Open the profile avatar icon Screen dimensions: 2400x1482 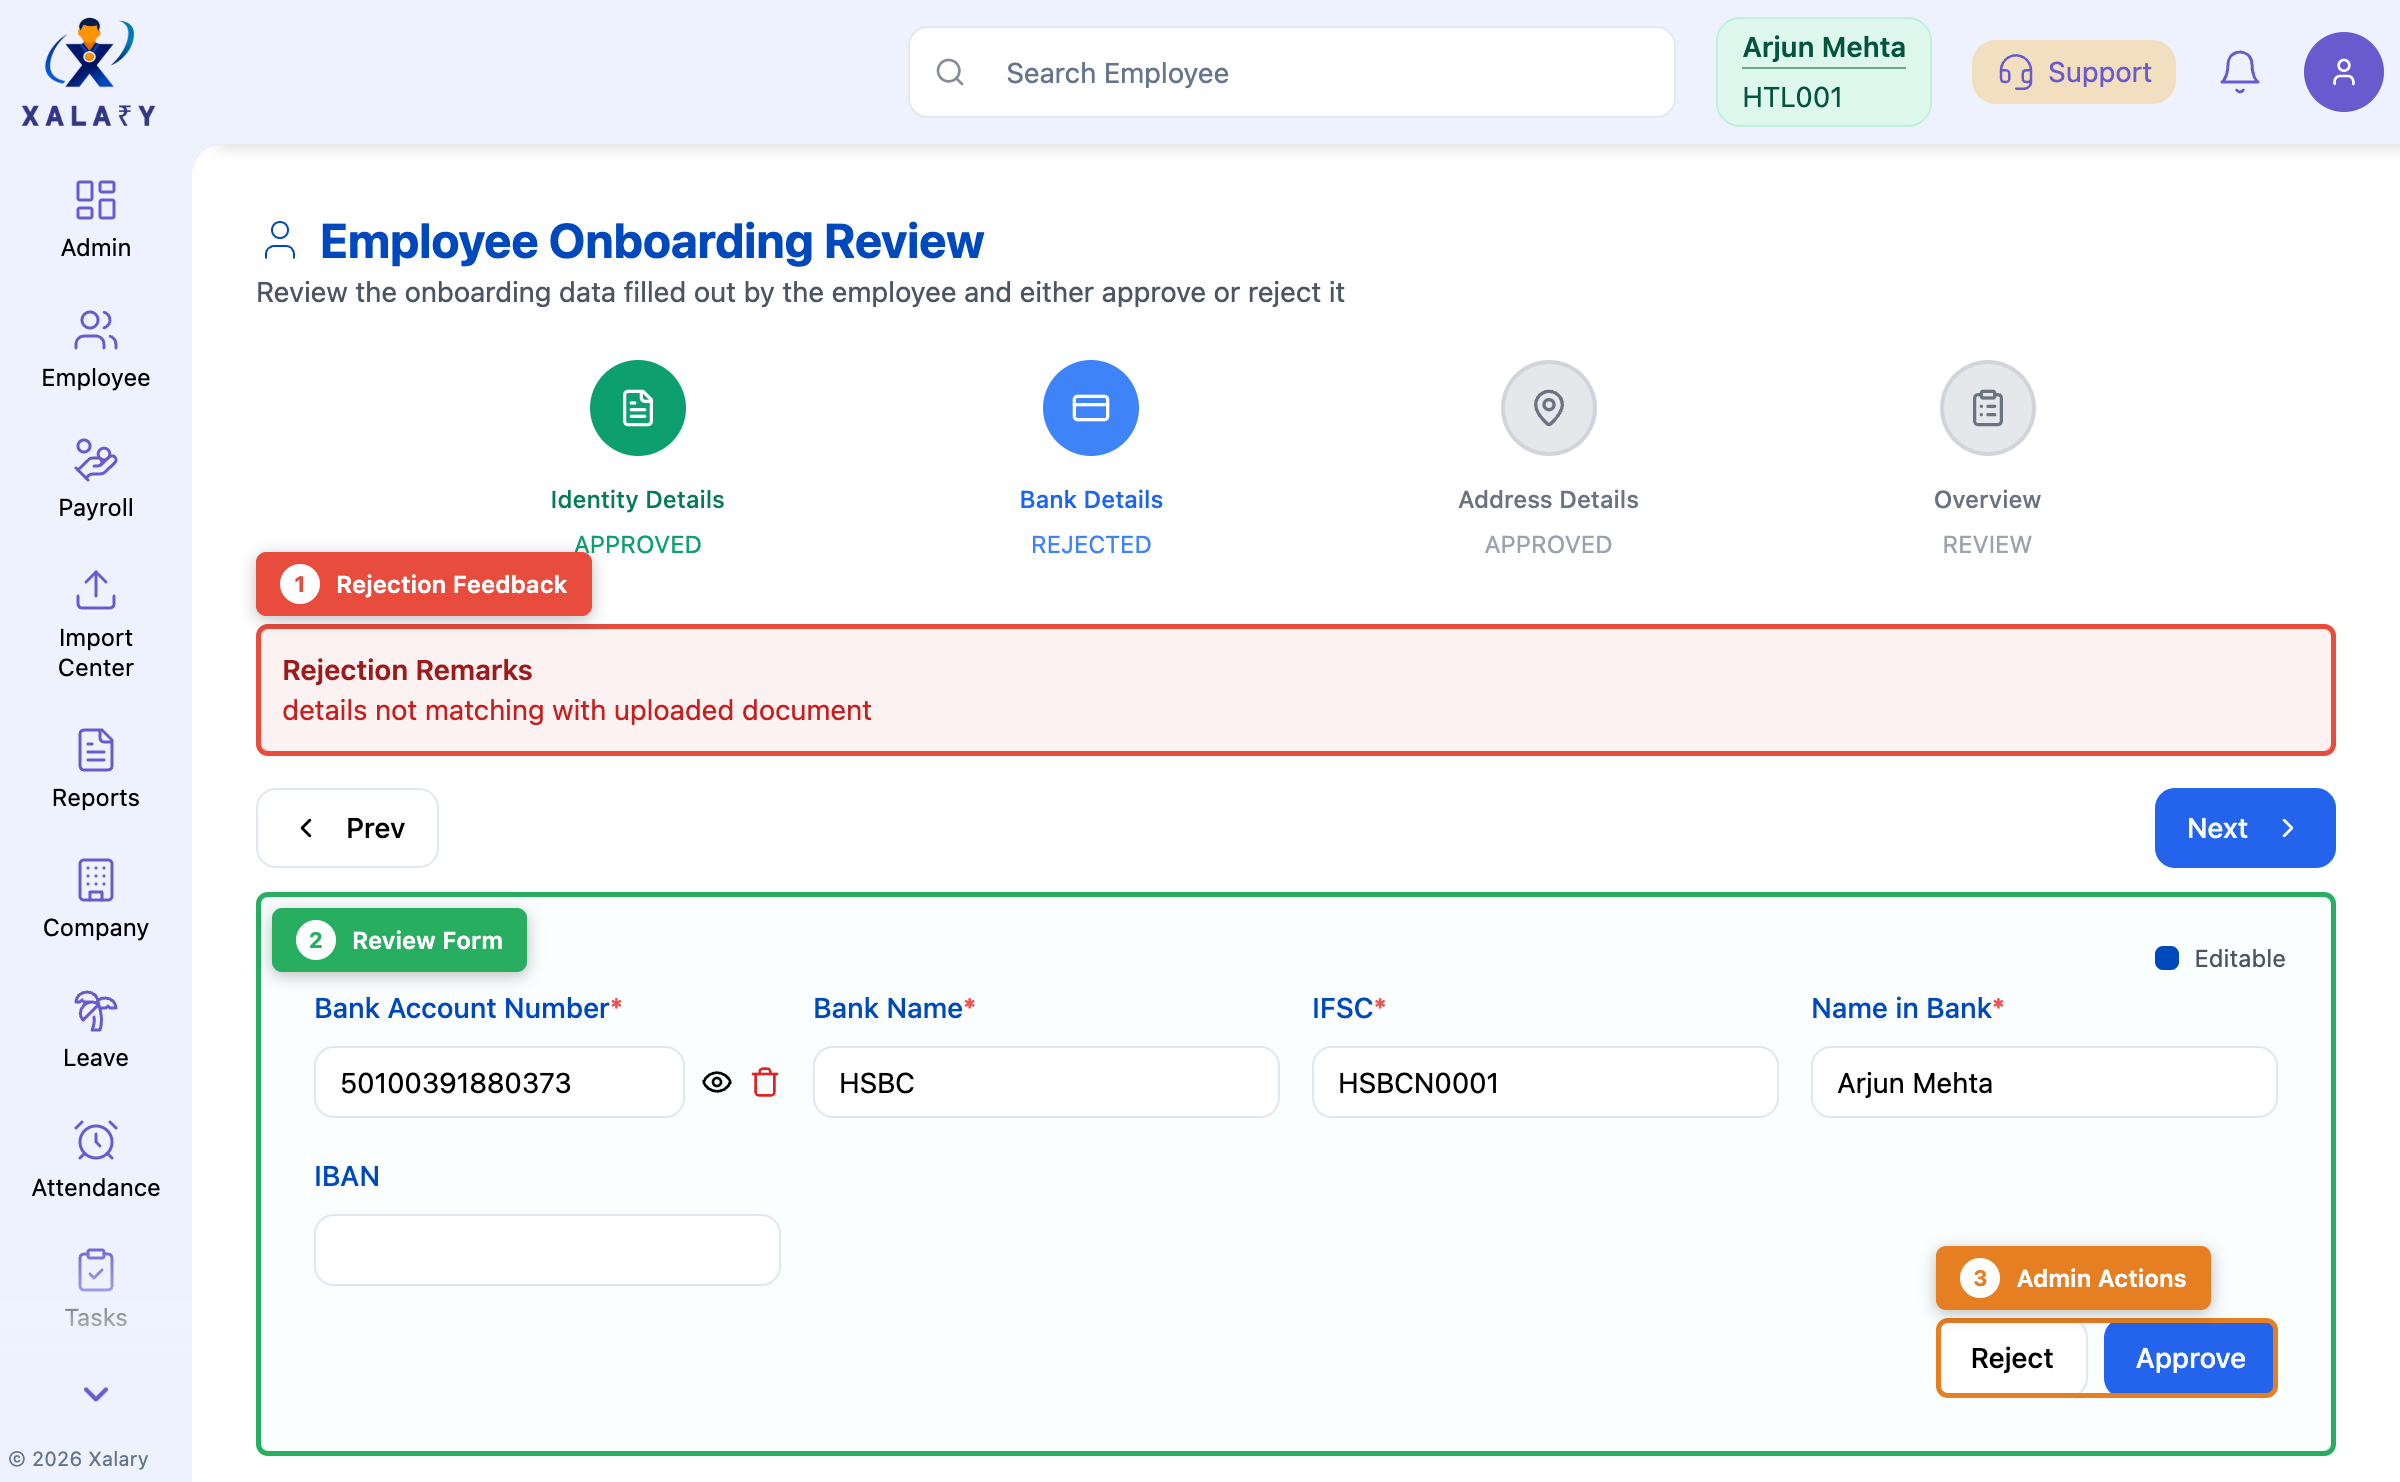2343,71
